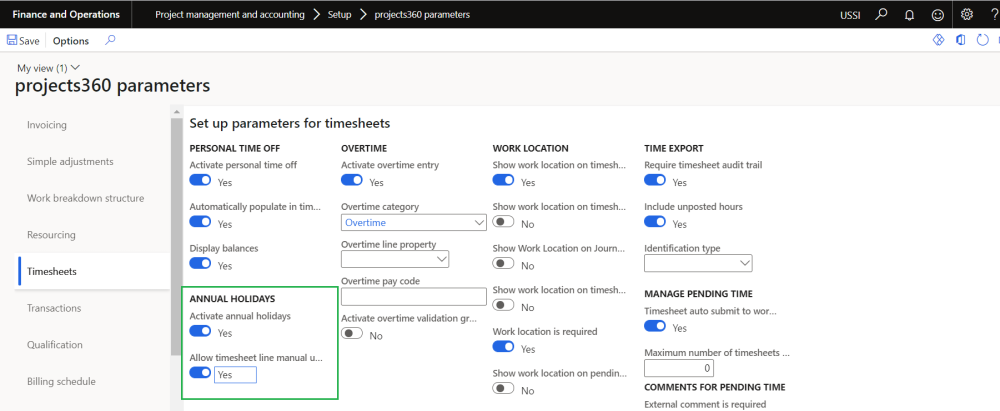This screenshot has height=411, width=1000.
Task: Click the Power Apps diamond icon
Action: click(938, 41)
